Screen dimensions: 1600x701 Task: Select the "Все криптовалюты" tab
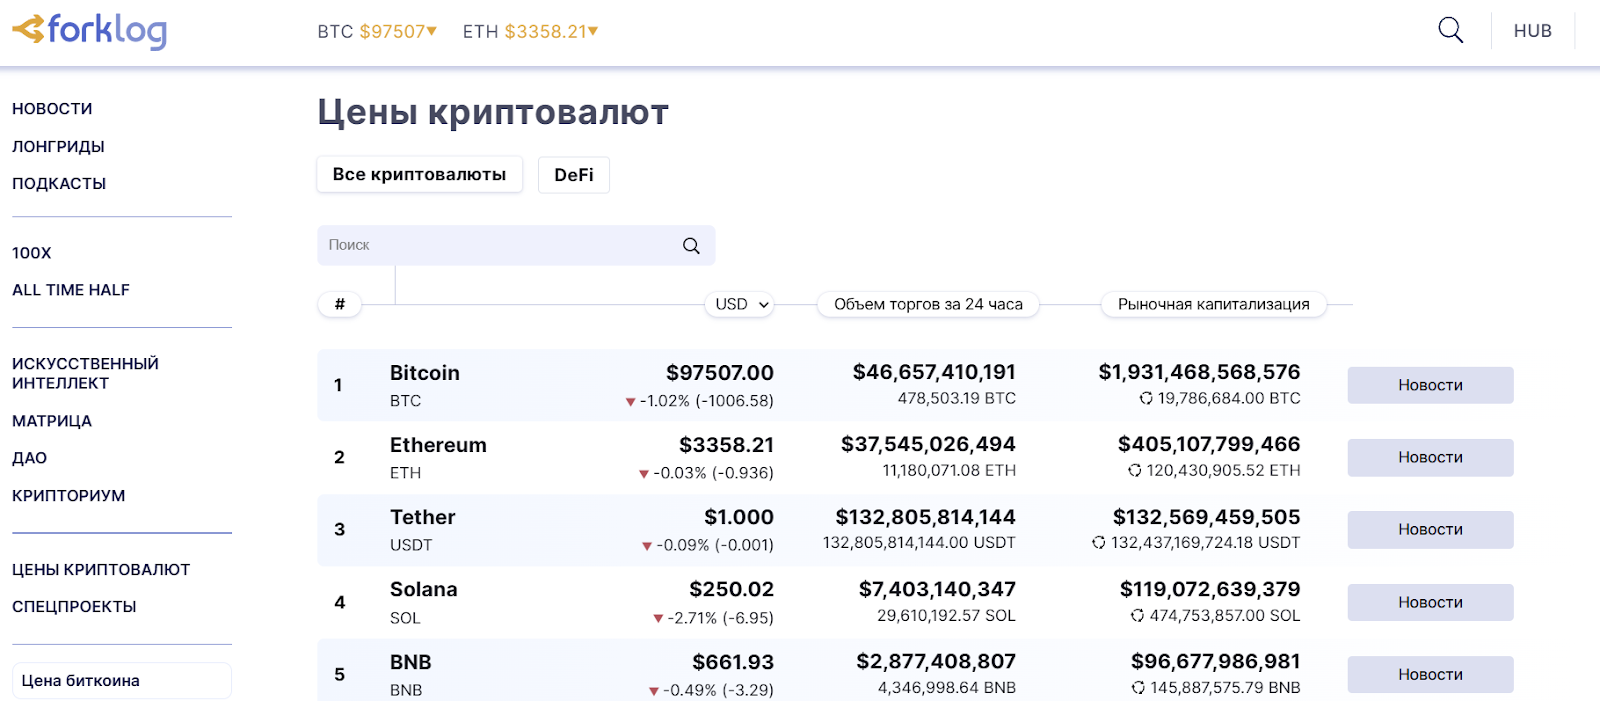419,175
